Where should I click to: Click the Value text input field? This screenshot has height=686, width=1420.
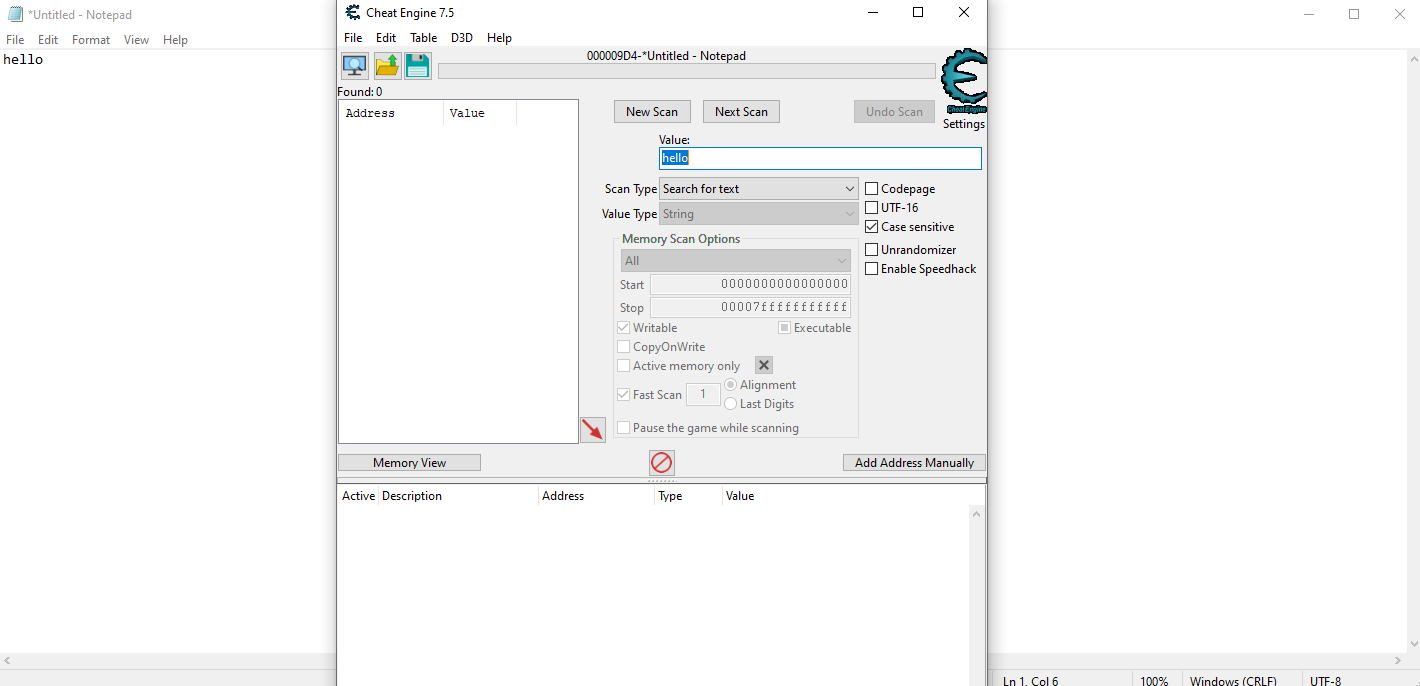tap(820, 159)
